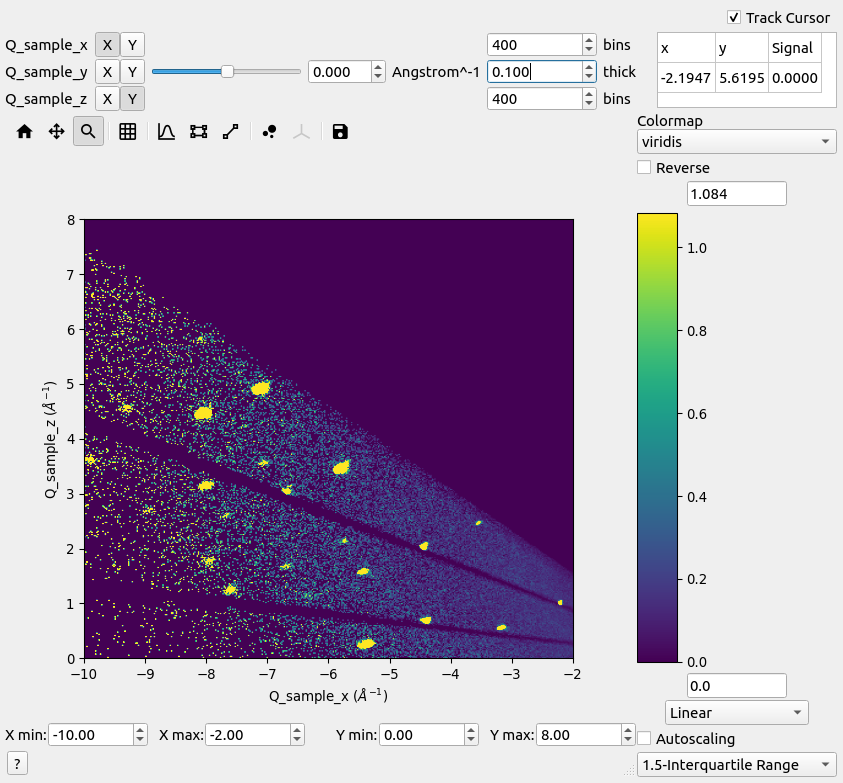Select the line cut tool
843x783 pixels.
pos(230,131)
